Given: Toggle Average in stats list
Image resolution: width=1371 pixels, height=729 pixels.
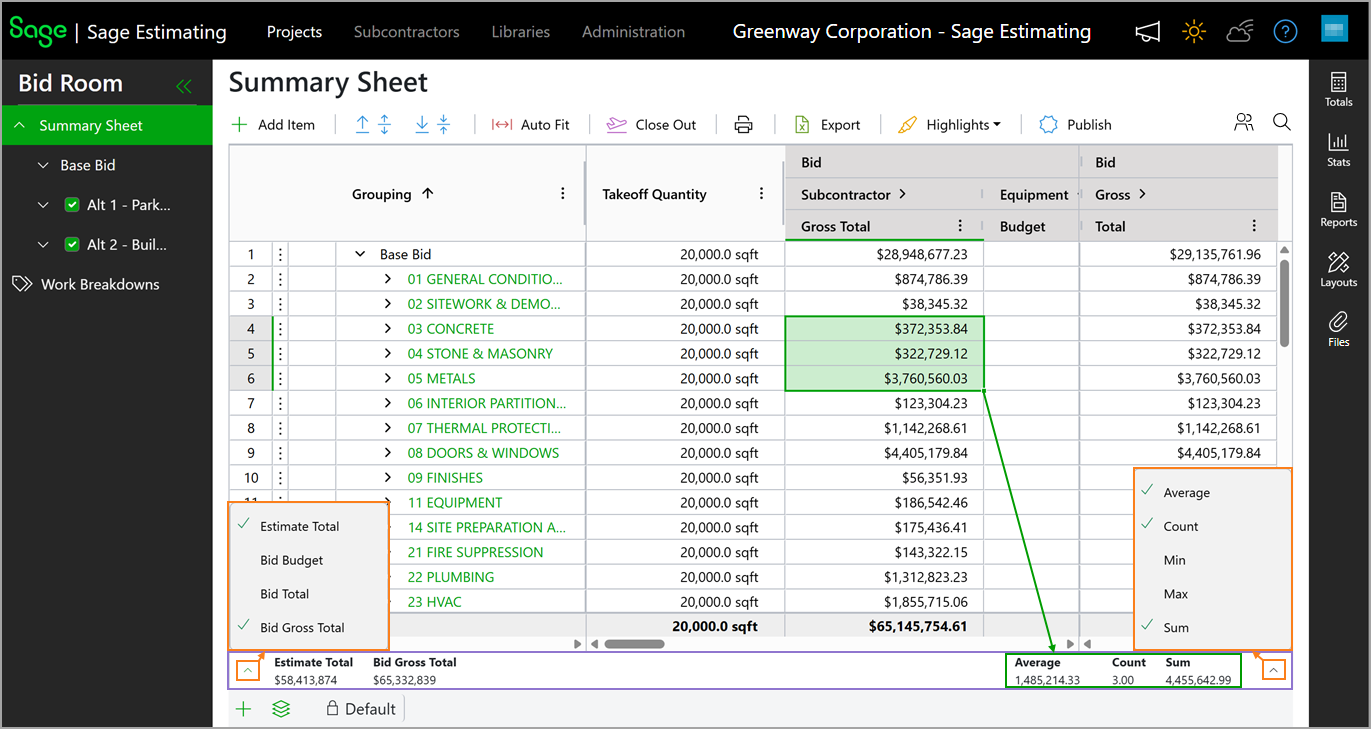Looking at the screenshot, I should tap(1212, 493).
